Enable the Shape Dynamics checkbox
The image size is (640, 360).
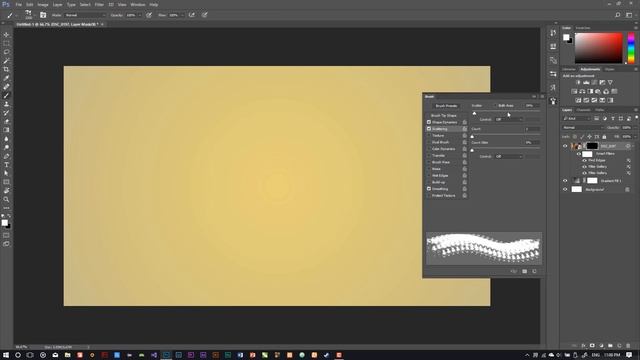(x=429, y=122)
